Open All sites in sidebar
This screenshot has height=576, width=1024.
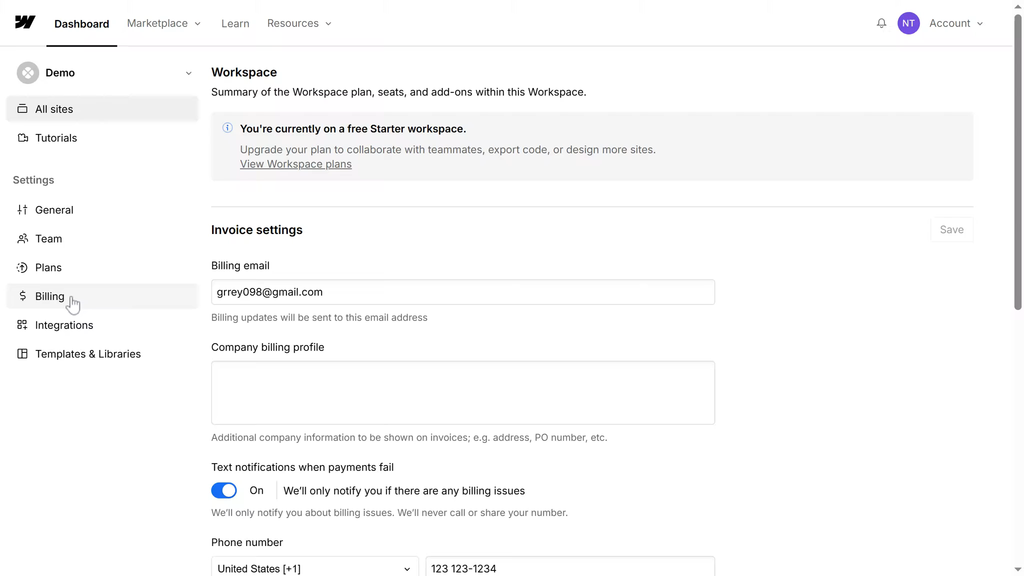coord(54,109)
